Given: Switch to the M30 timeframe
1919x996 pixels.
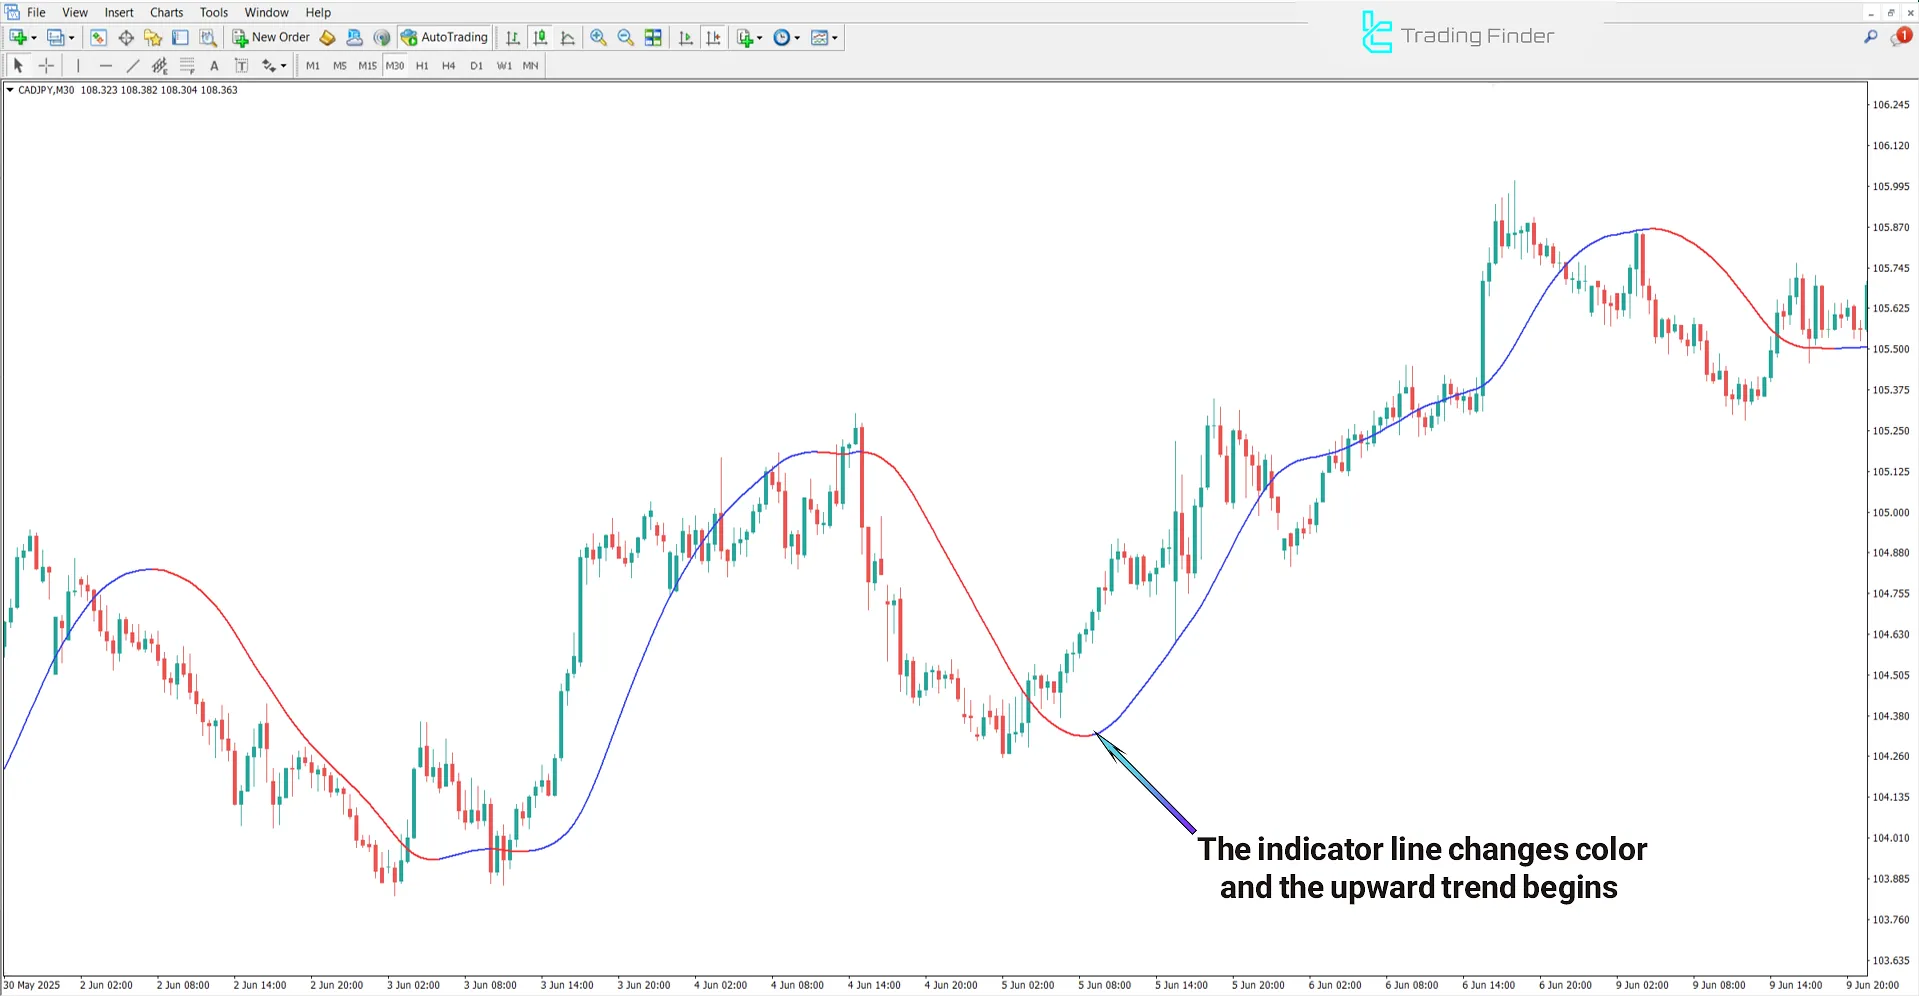Looking at the screenshot, I should (394, 65).
